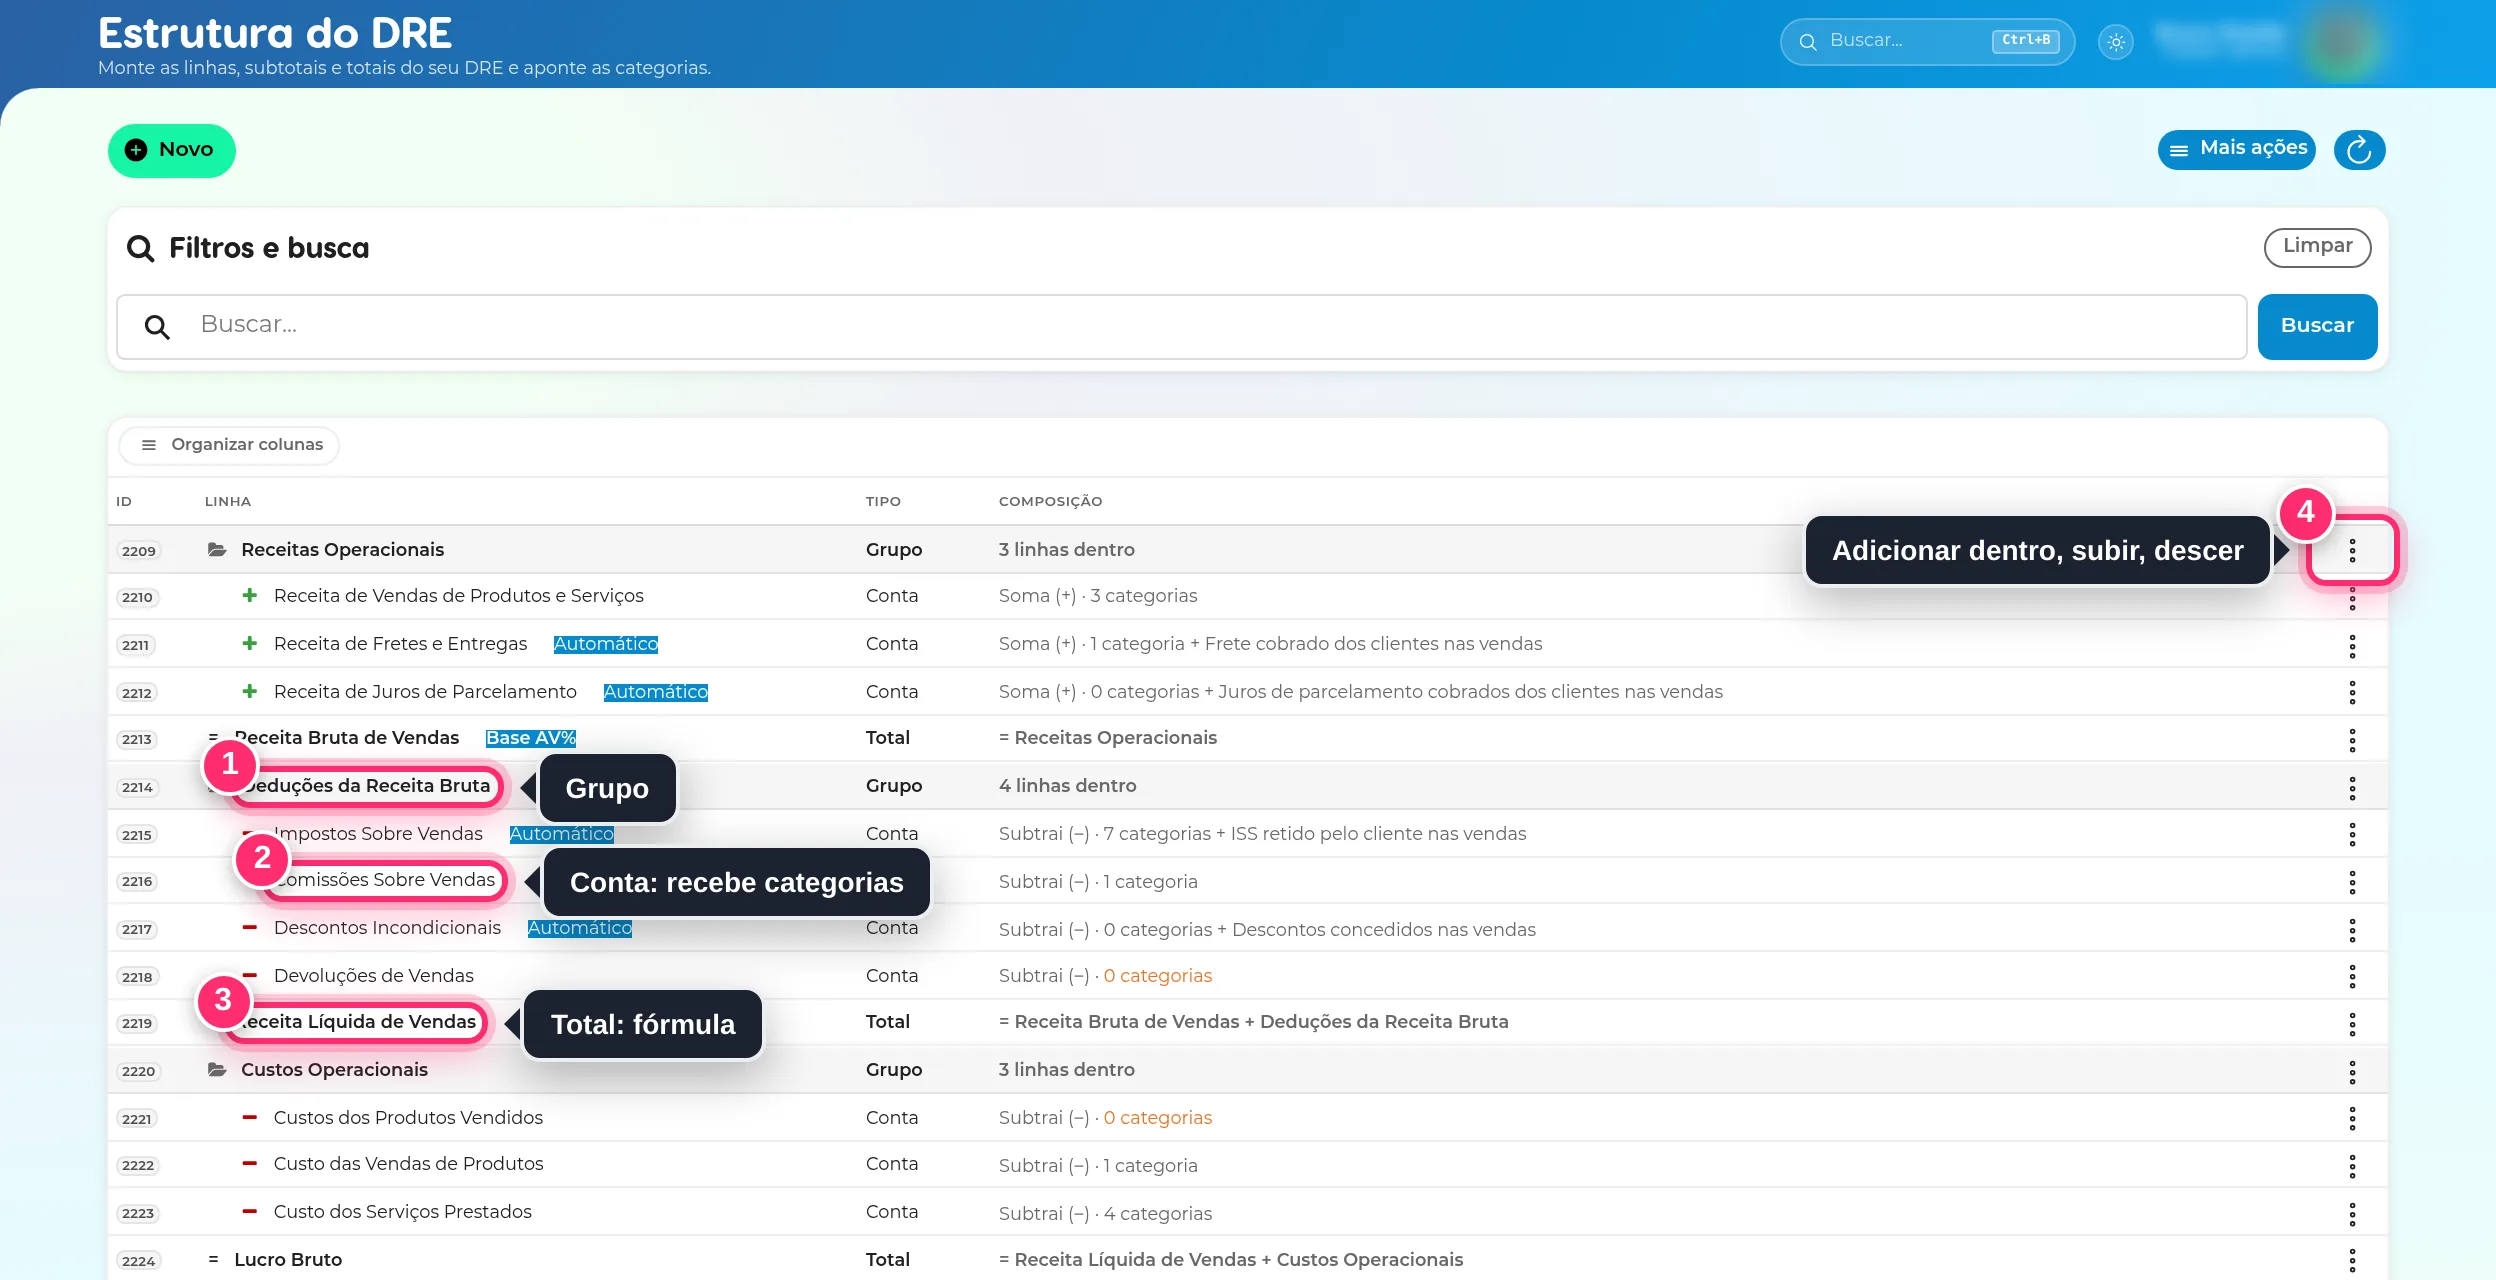Open the actions menu for Receitas Operacionais
Viewport: 2496px width, 1280px height.
pos(2352,550)
